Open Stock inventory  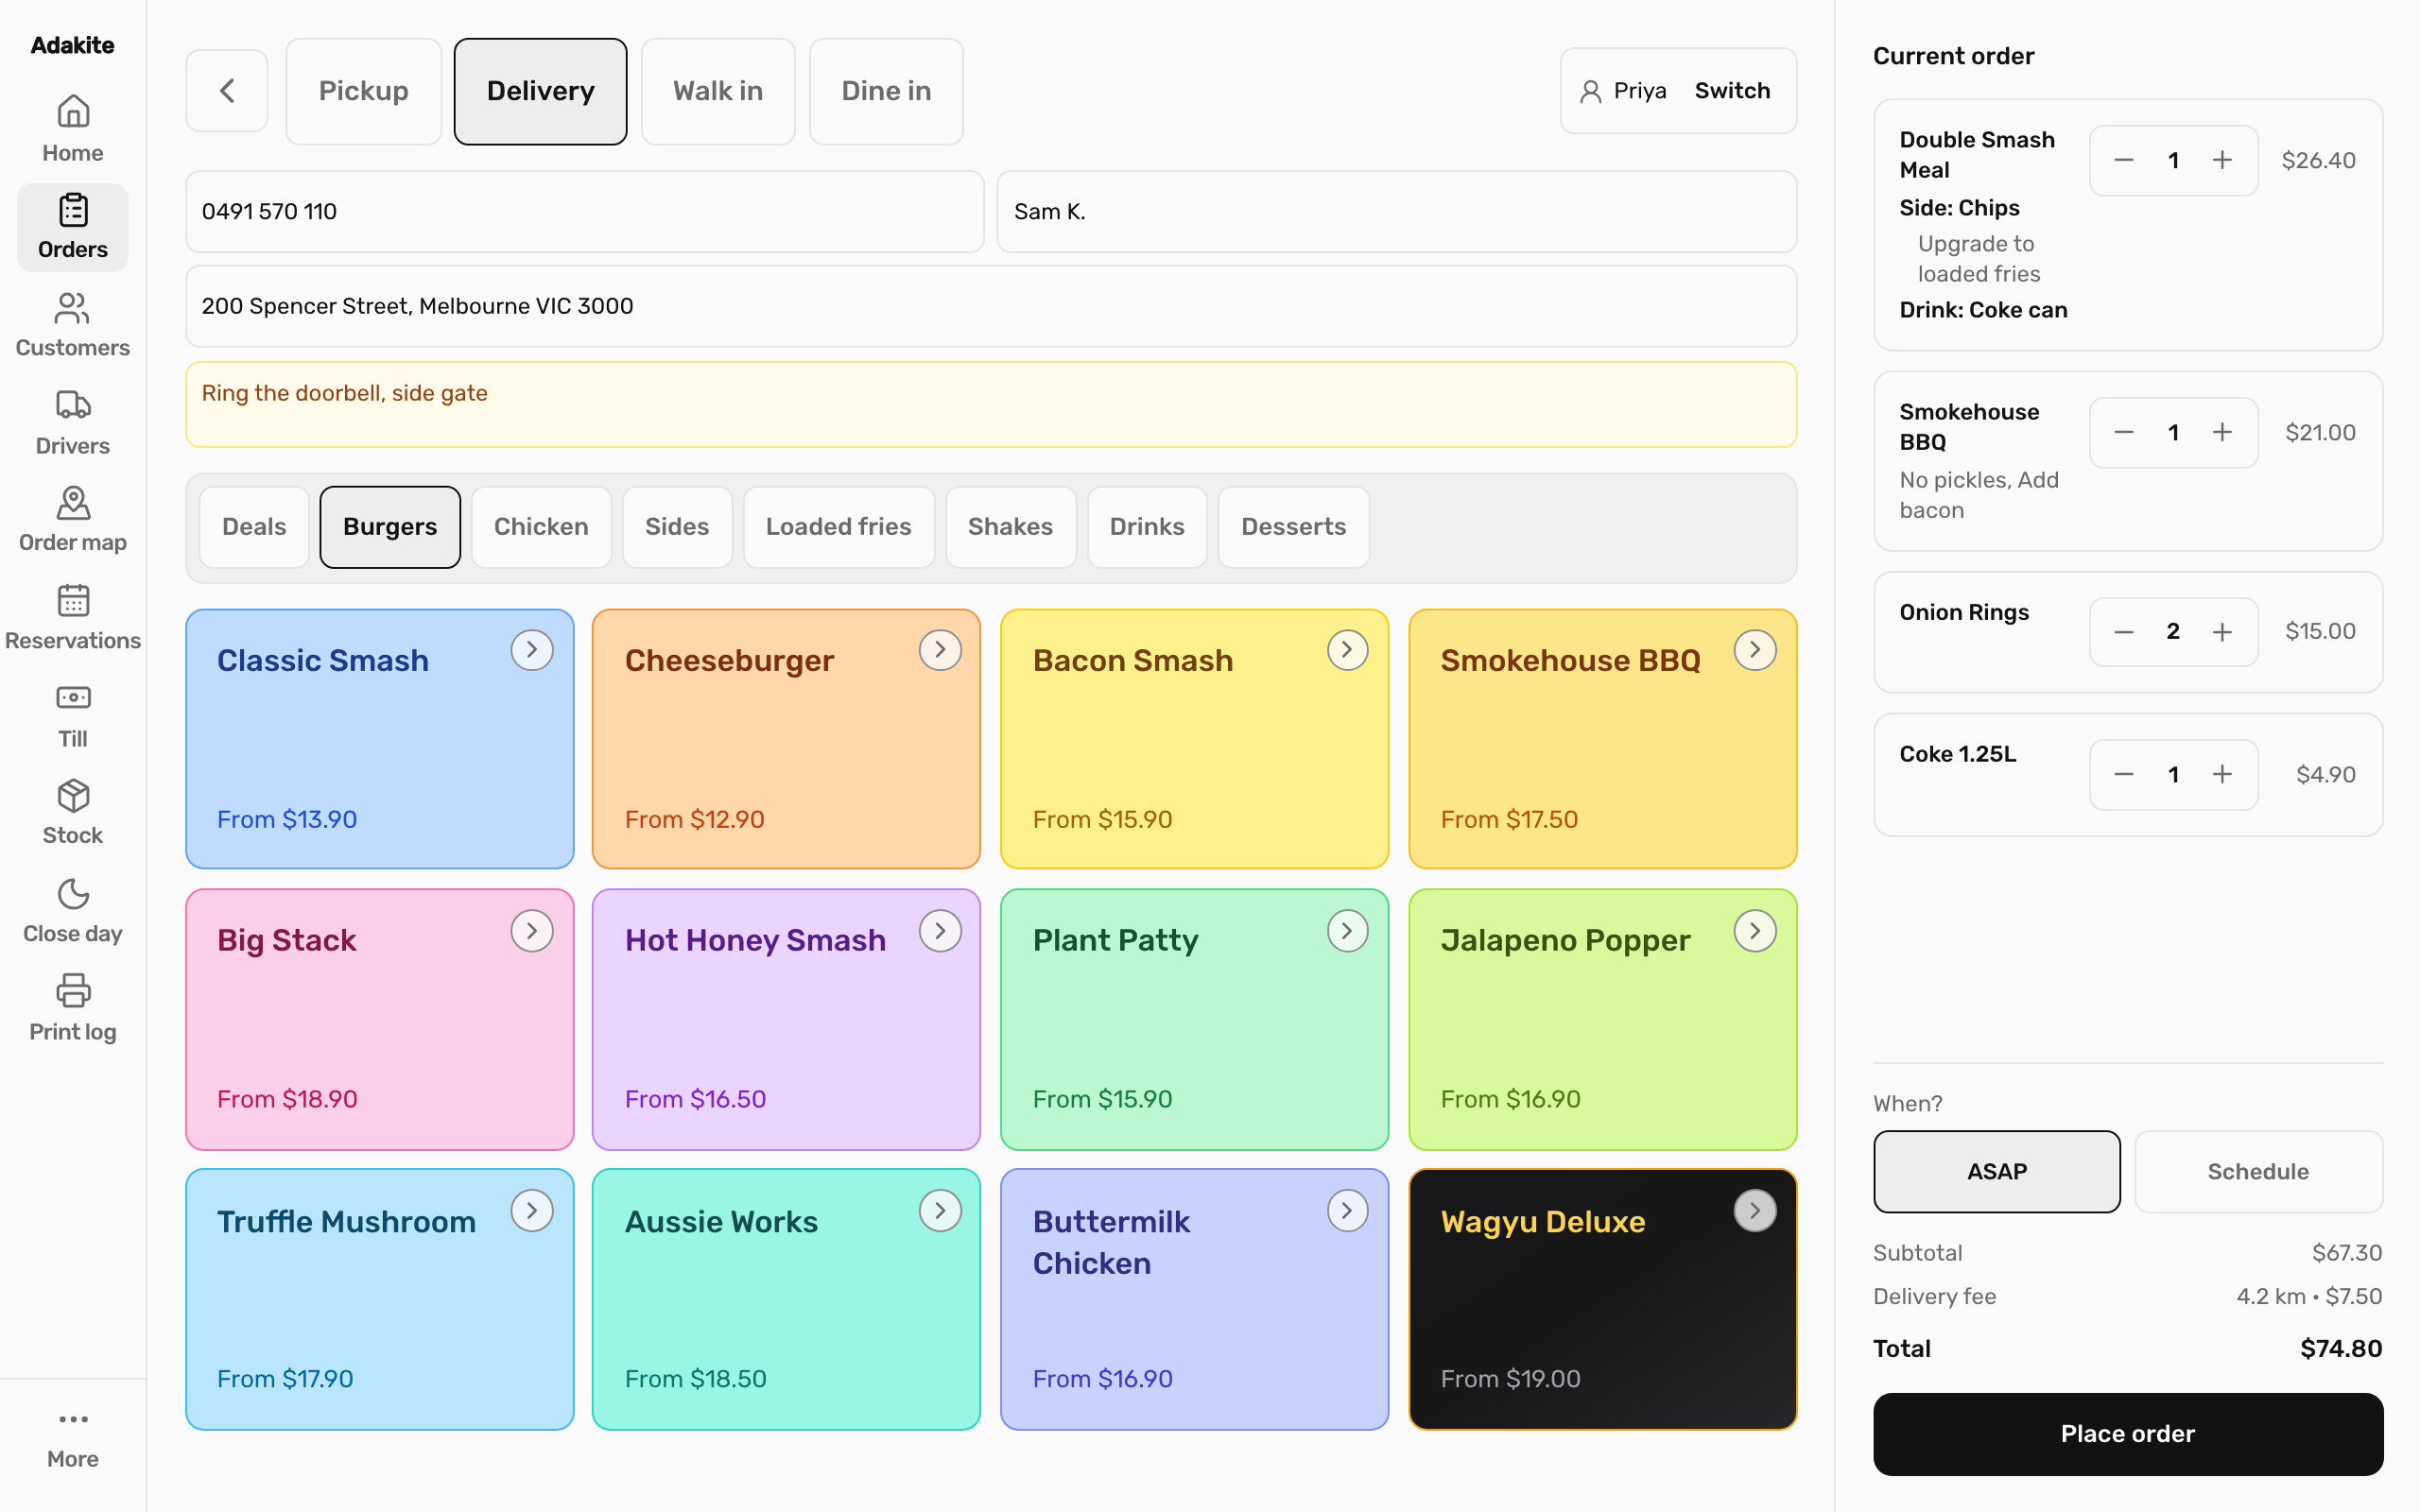click(x=72, y=813)
